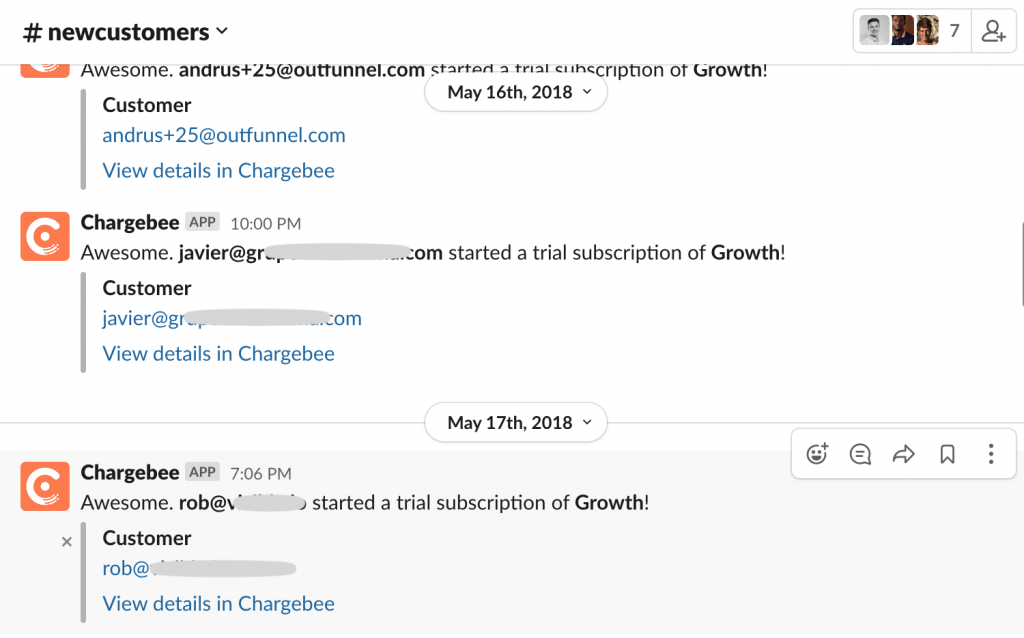Viewport: 1024px width, 638px height.
Task: Open View details in Chargebee under rob@
Action: [218, 603]
